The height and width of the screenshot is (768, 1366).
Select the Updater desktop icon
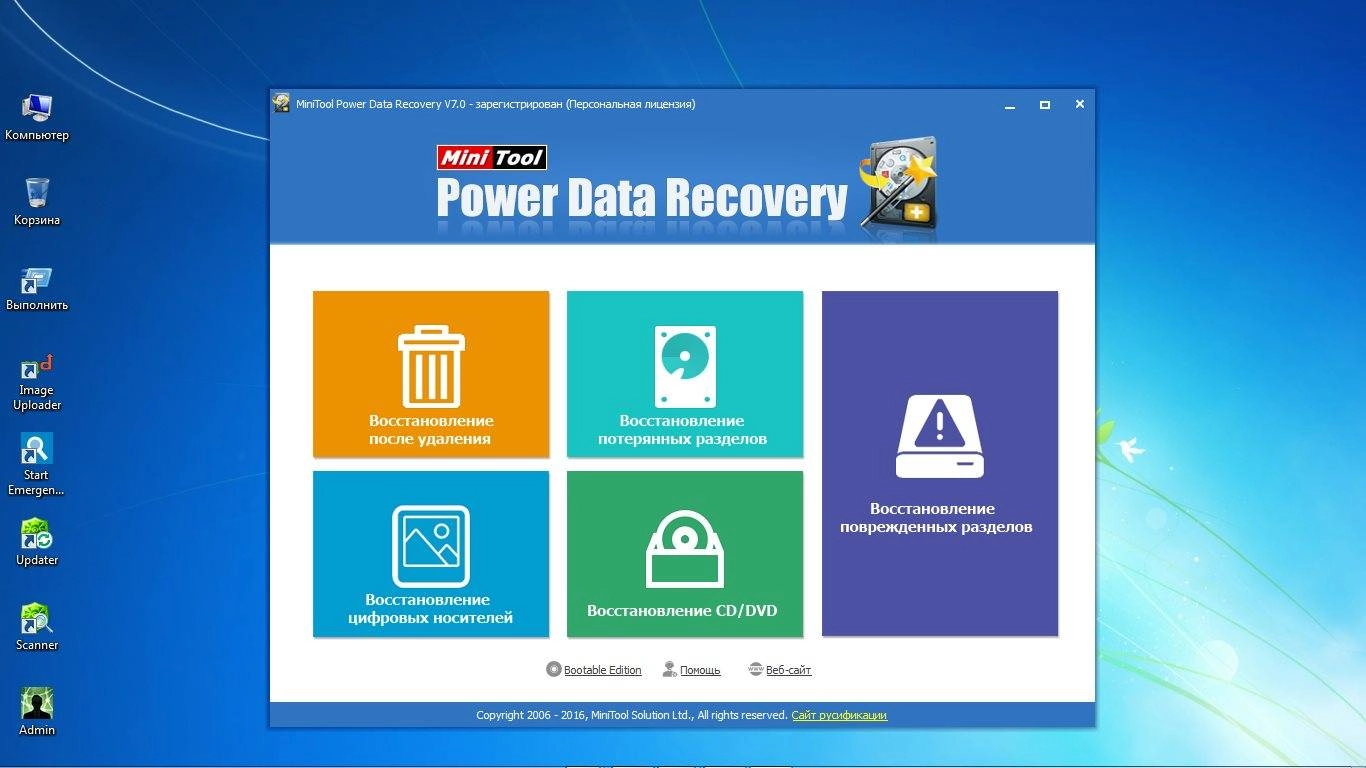pyautogui.click(x=37, y=543)
